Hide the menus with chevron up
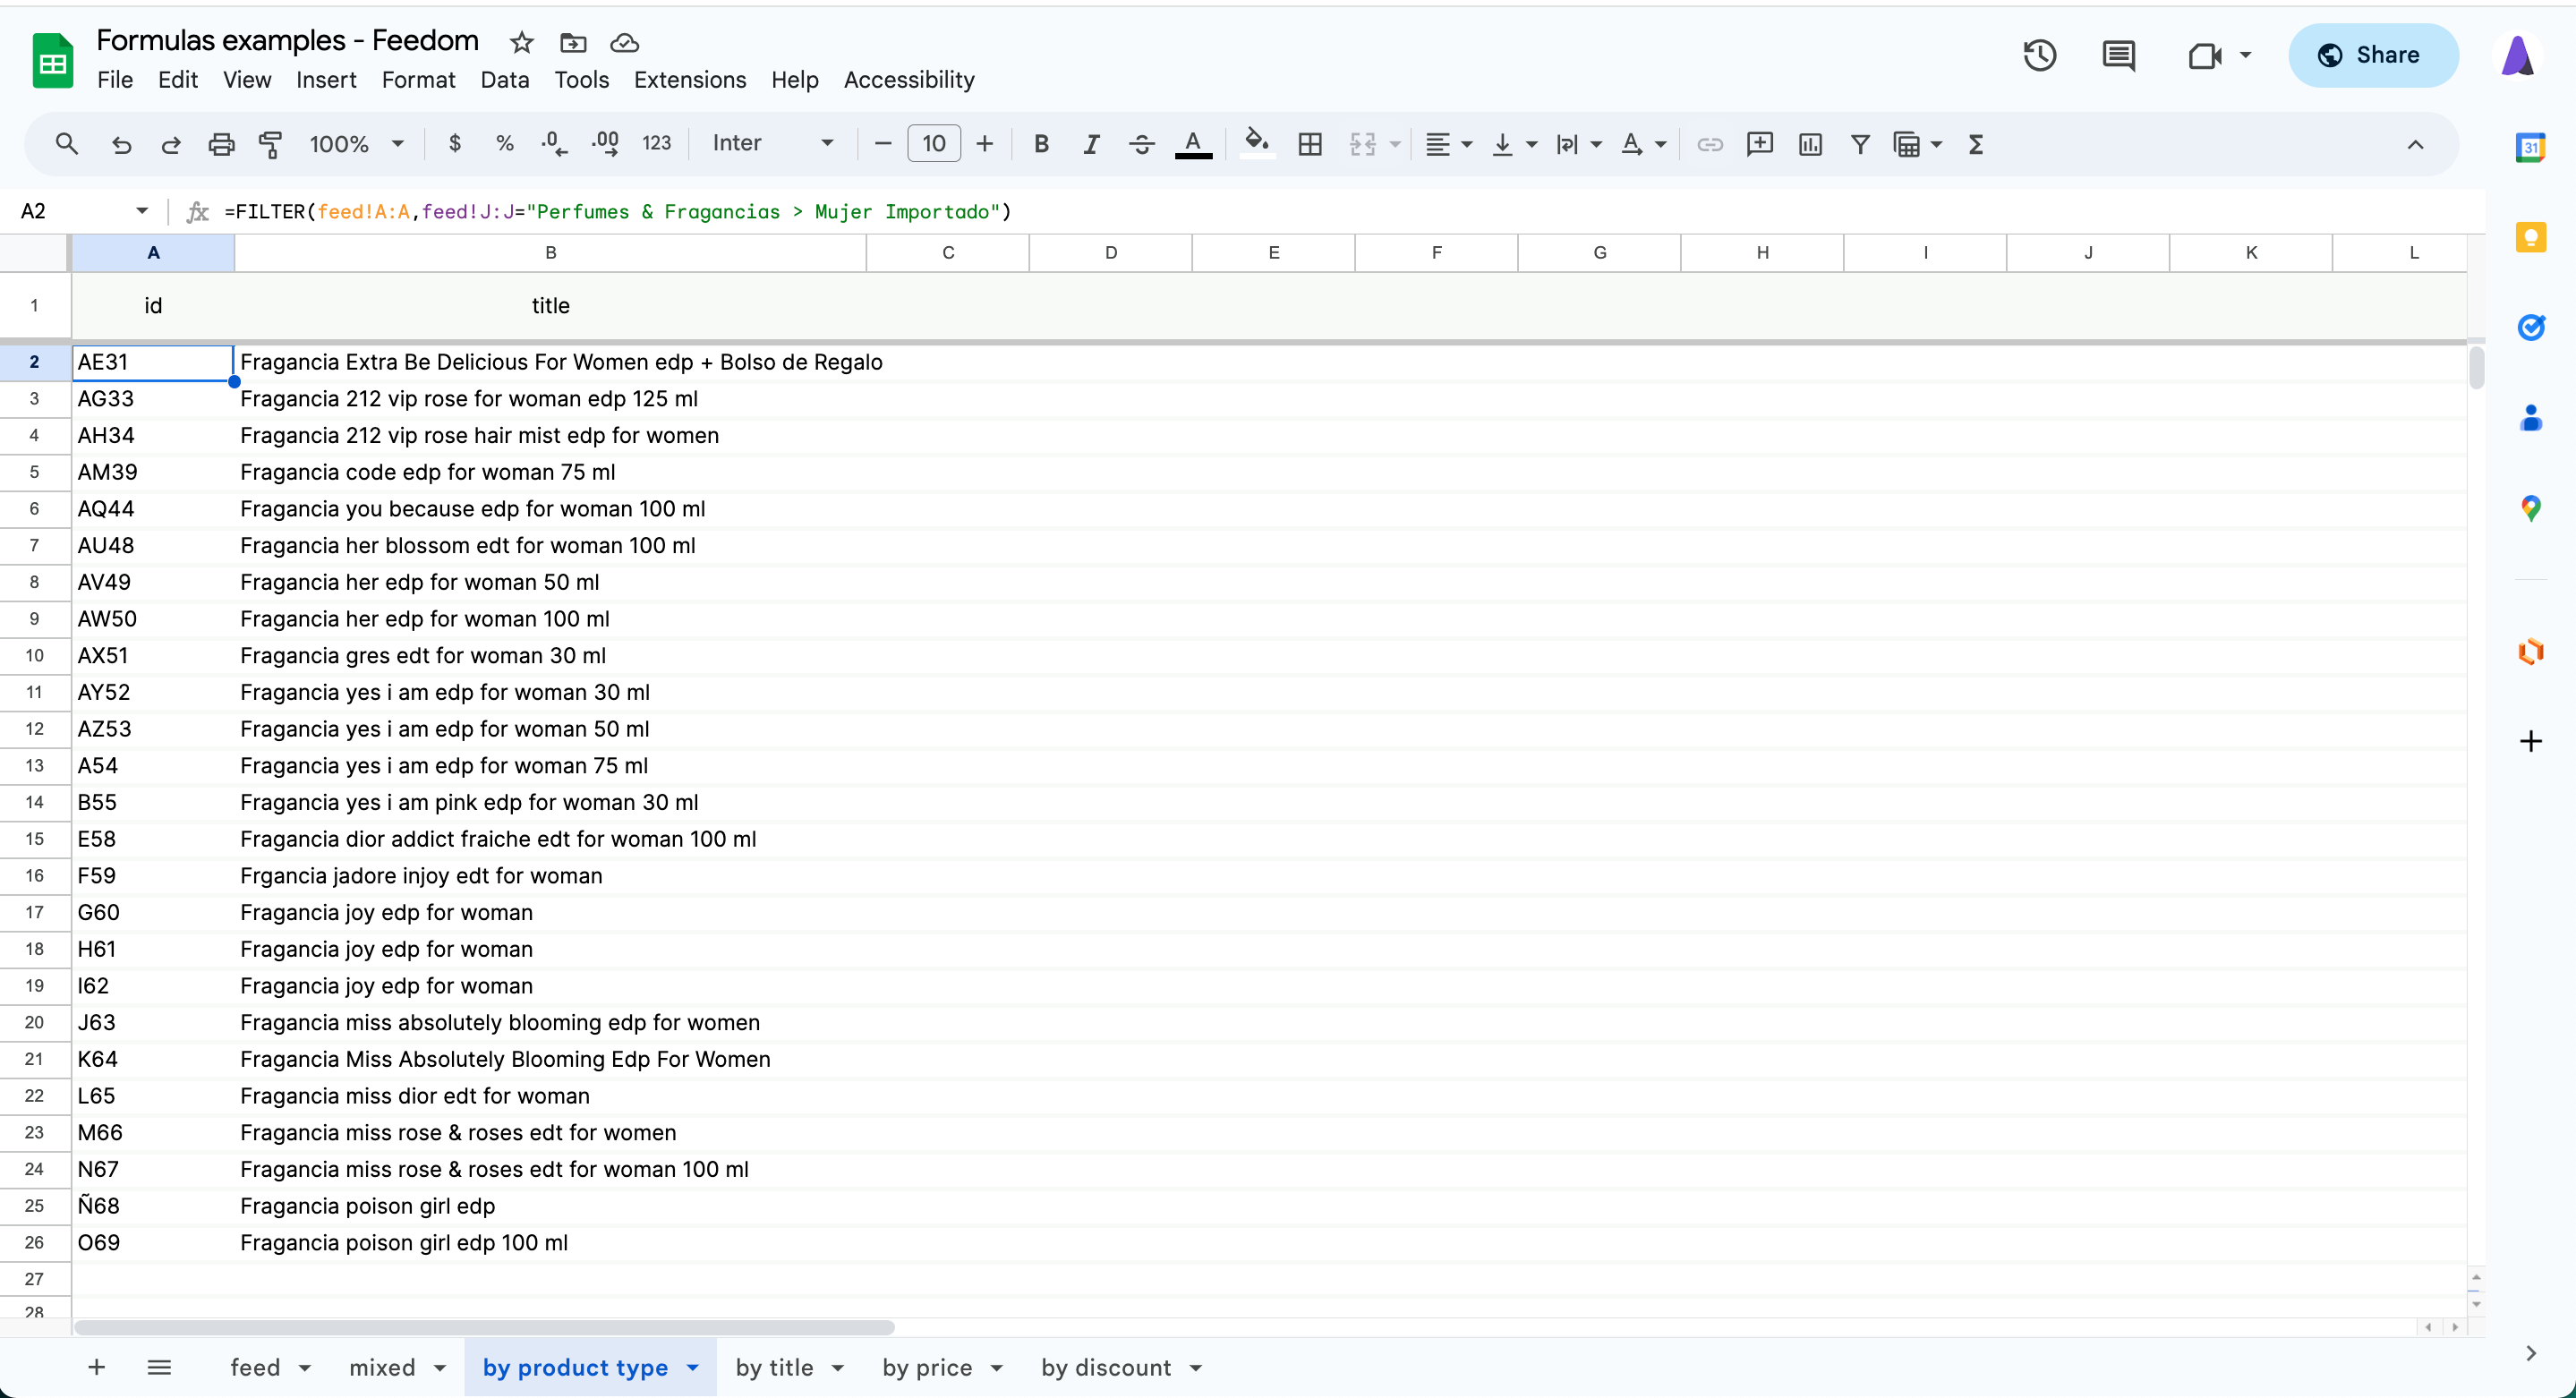The height and width of the screenshot is (1398, 2576). [2415, 144]
